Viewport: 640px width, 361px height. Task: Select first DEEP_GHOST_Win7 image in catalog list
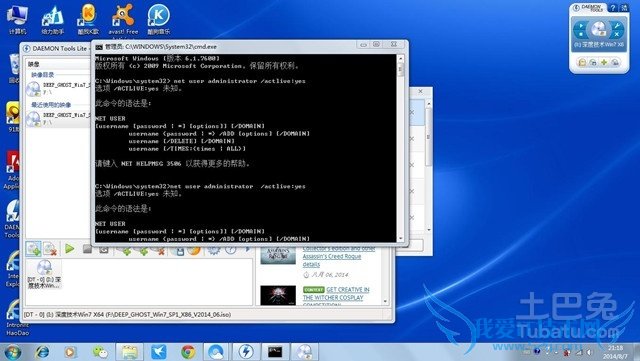59,88
